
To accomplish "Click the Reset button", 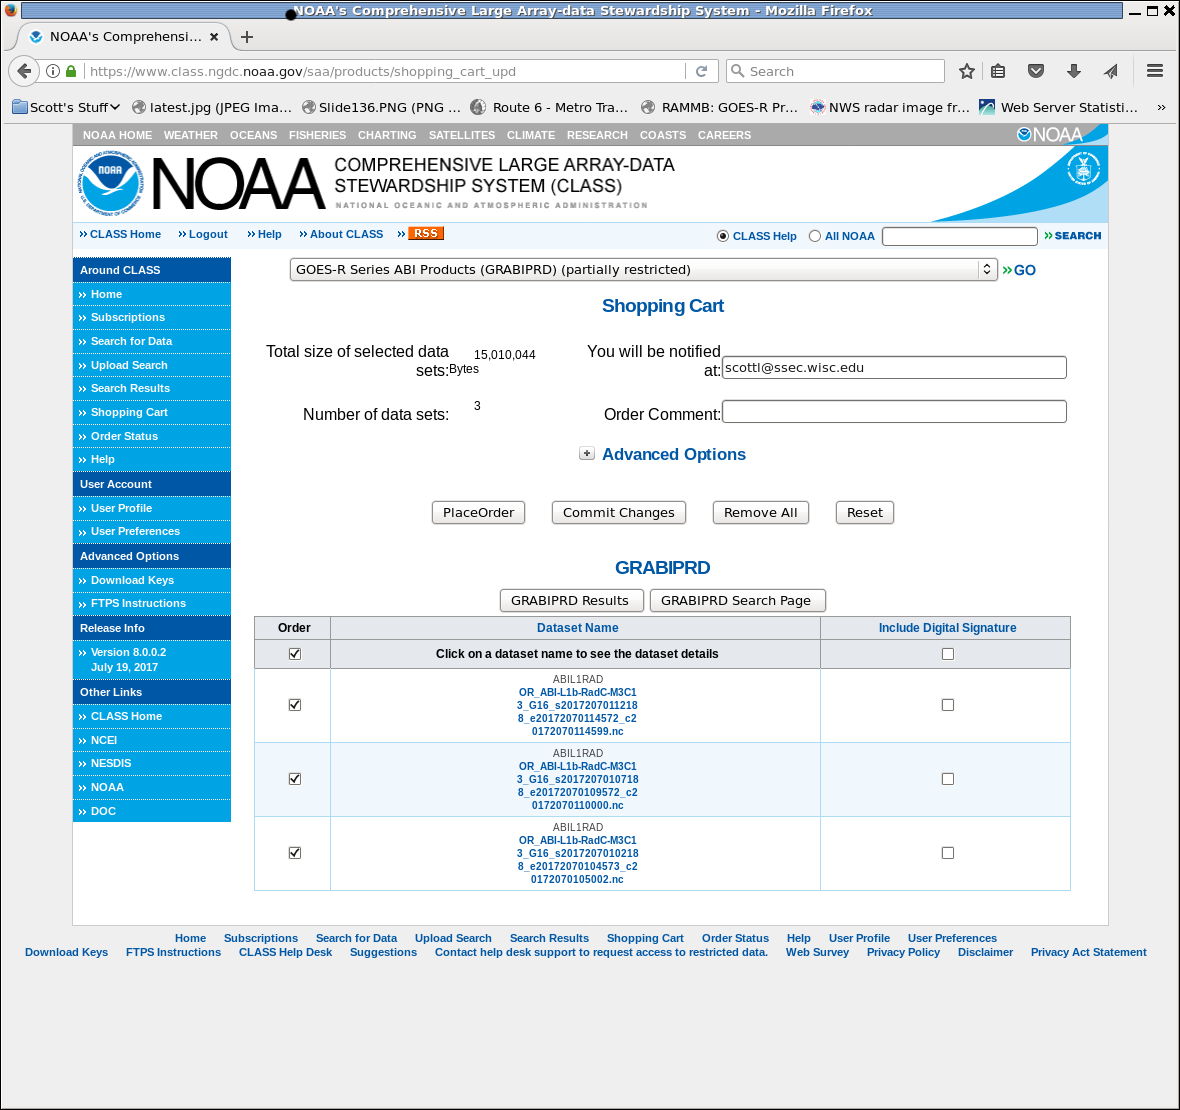I will point(865,512).
